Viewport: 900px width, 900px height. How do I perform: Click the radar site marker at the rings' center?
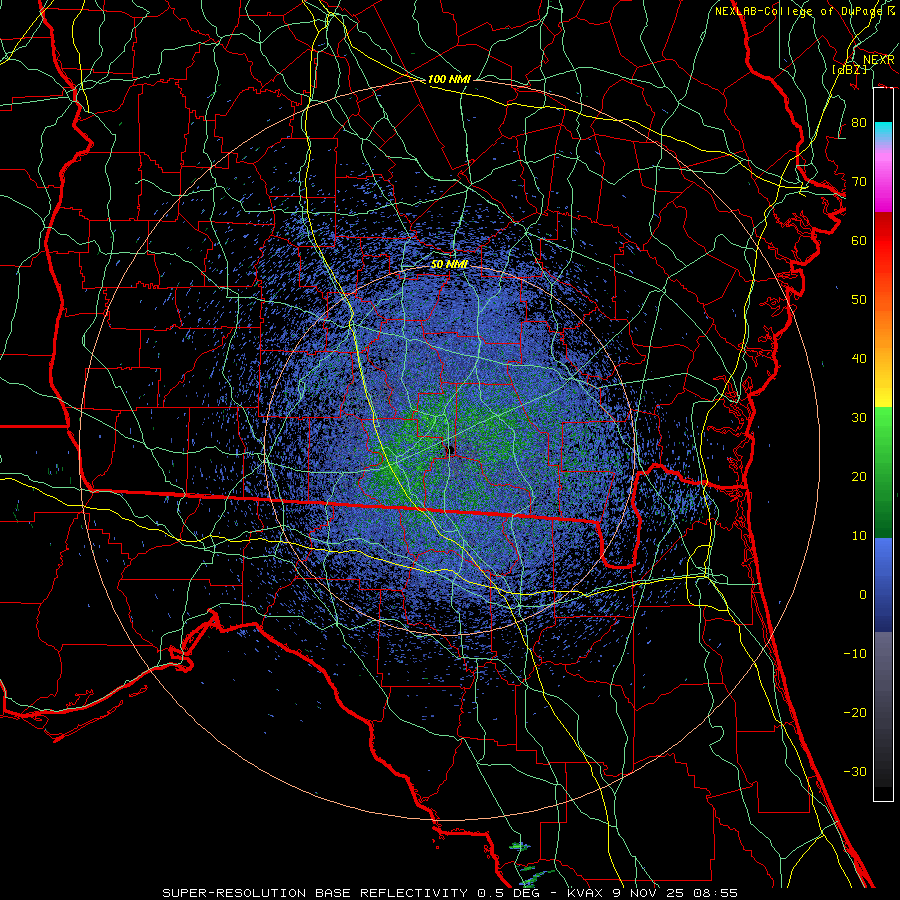pos(451,450)
